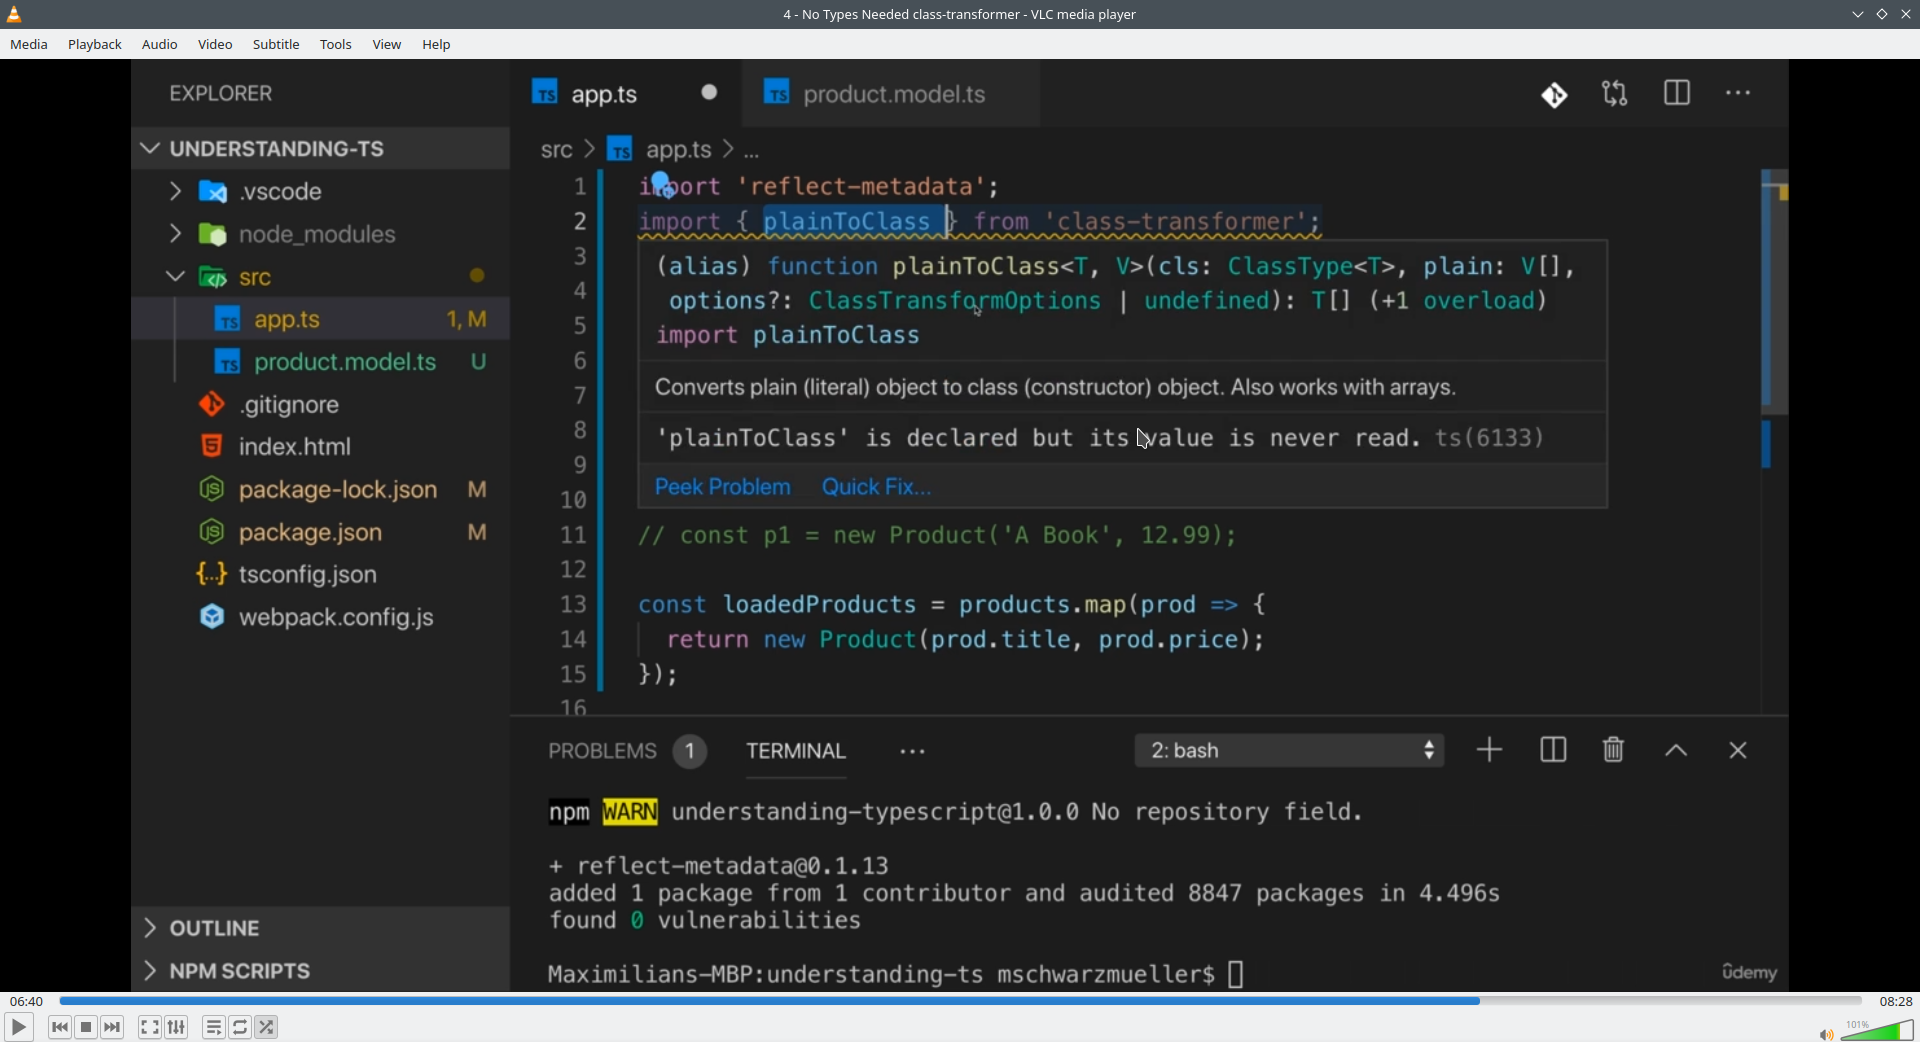Screen dimensions: 1920x1042
Task: Maximize the panel with up chevron
Action: pyautogui.click(x=1677, y=752)
